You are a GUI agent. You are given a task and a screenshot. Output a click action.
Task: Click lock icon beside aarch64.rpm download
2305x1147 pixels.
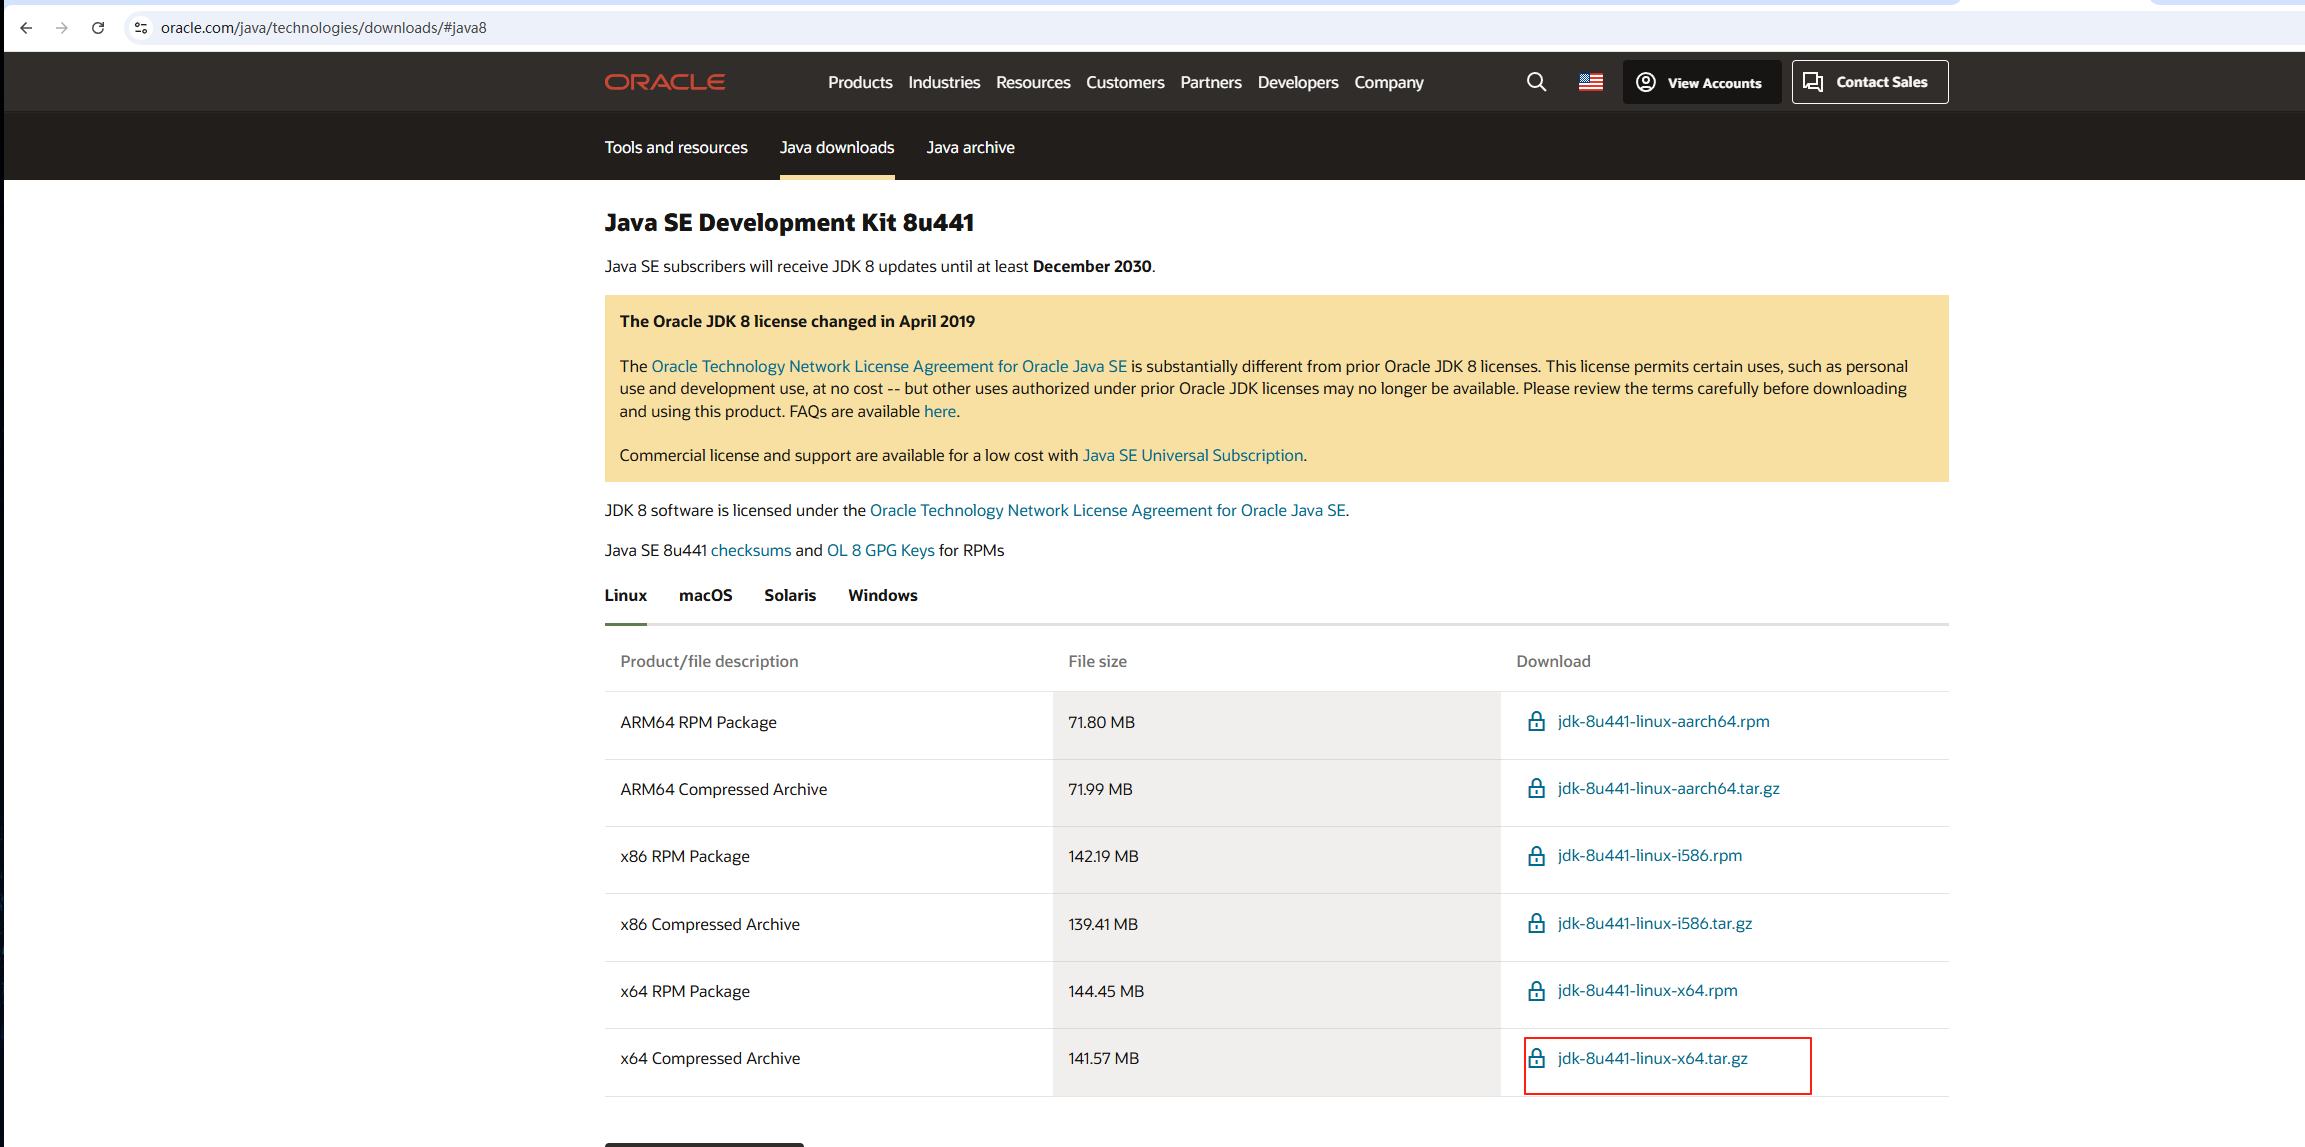pos(1536,721)
